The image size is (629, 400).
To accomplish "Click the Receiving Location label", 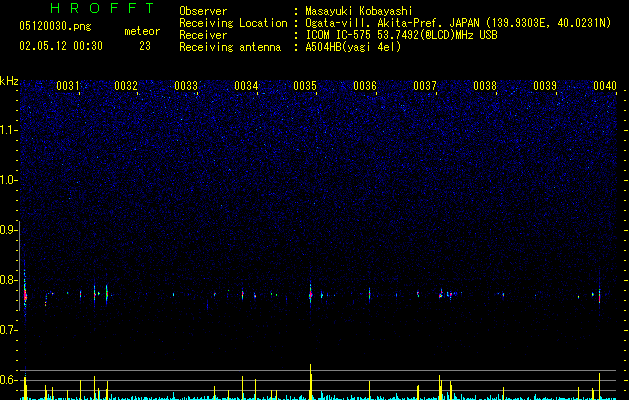I will pos(233,23).
